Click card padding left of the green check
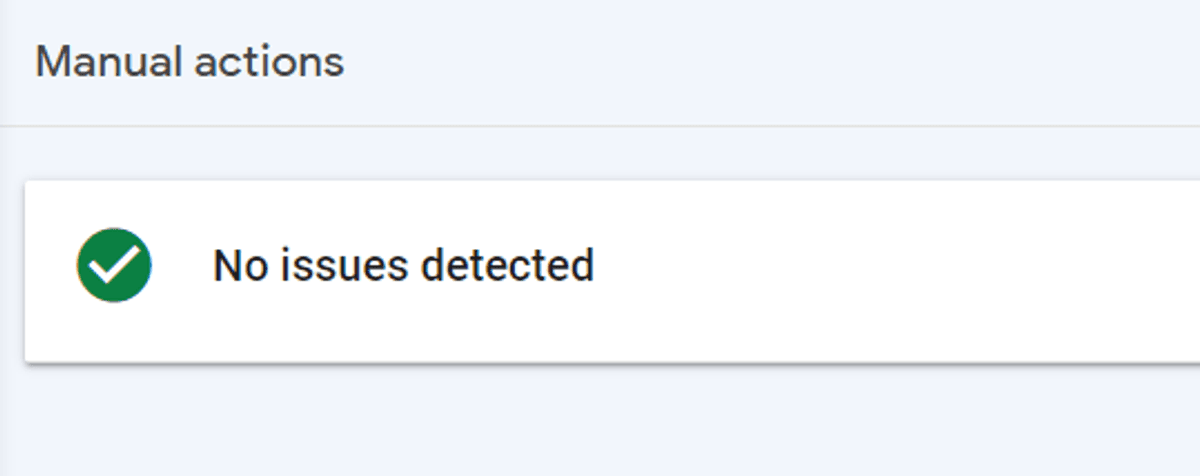The width and height of the screenshot is (1200, 476). coord(50,265)
